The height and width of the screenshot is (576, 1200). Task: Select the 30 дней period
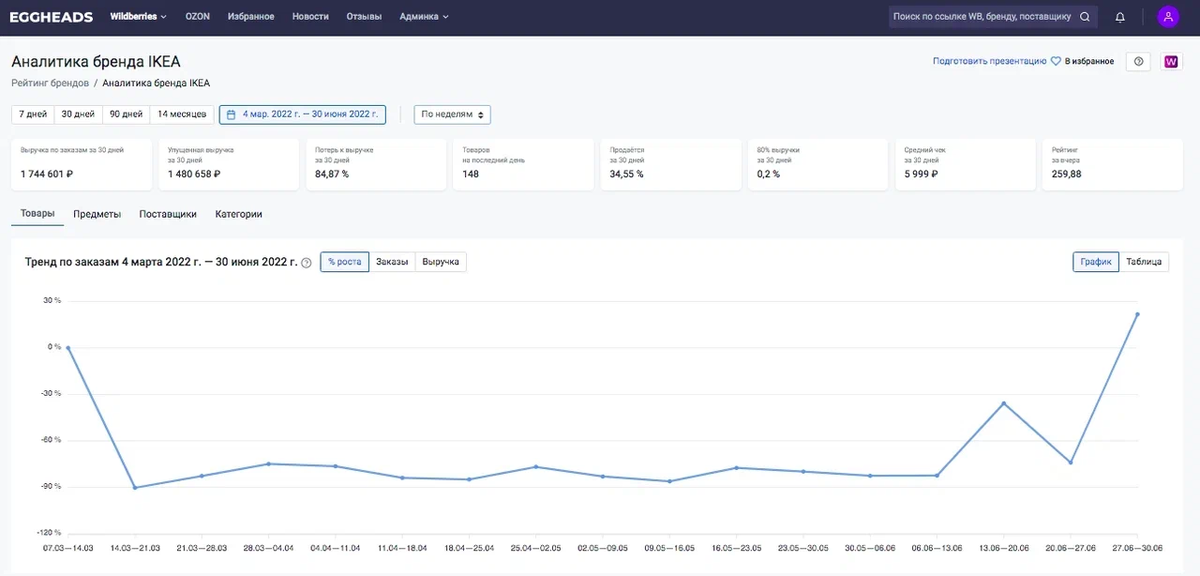point(78,114)
